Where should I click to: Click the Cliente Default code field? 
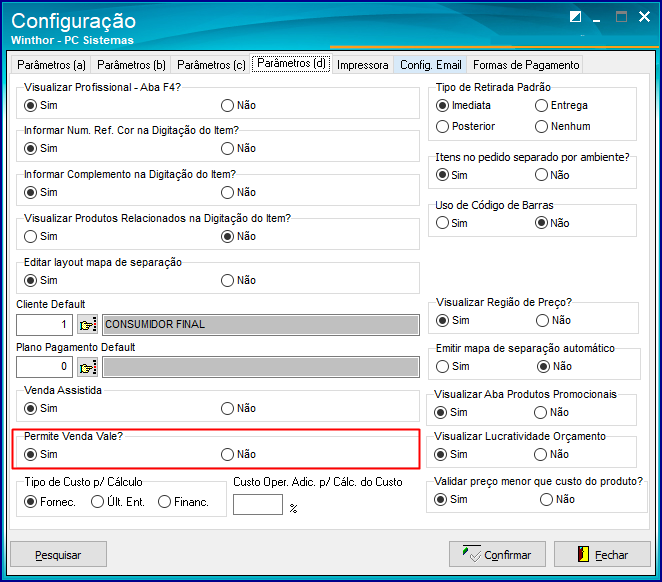click(x=44, y=325)
